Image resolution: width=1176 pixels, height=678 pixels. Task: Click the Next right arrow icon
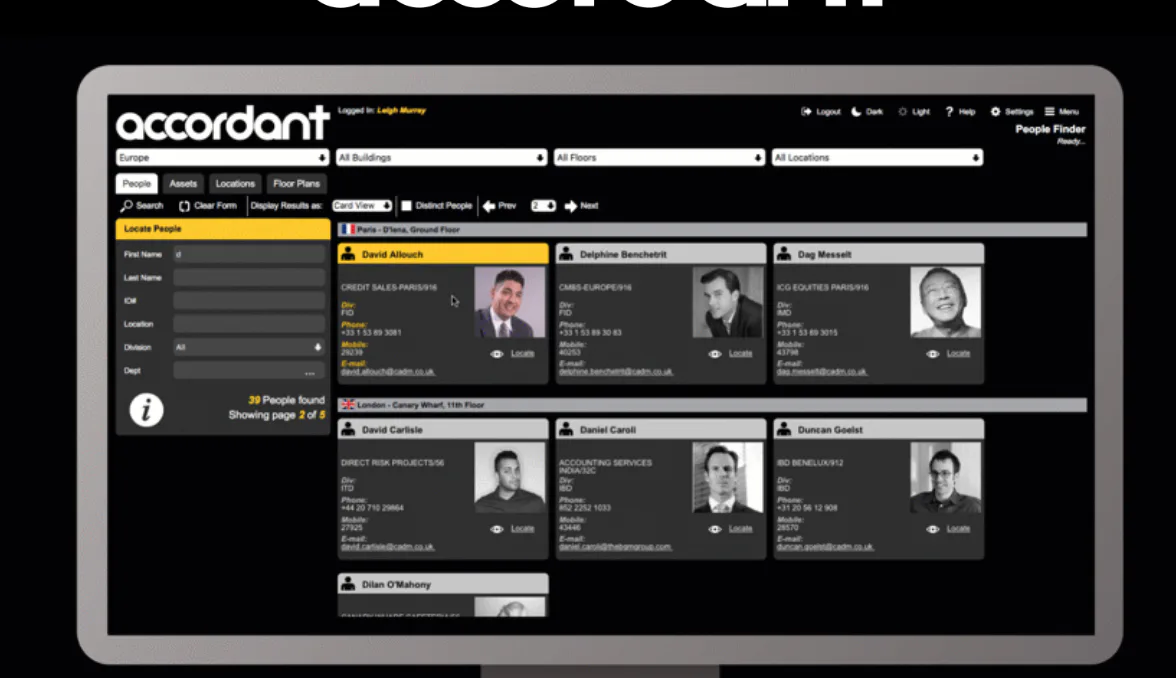click(x=571, y=206)
